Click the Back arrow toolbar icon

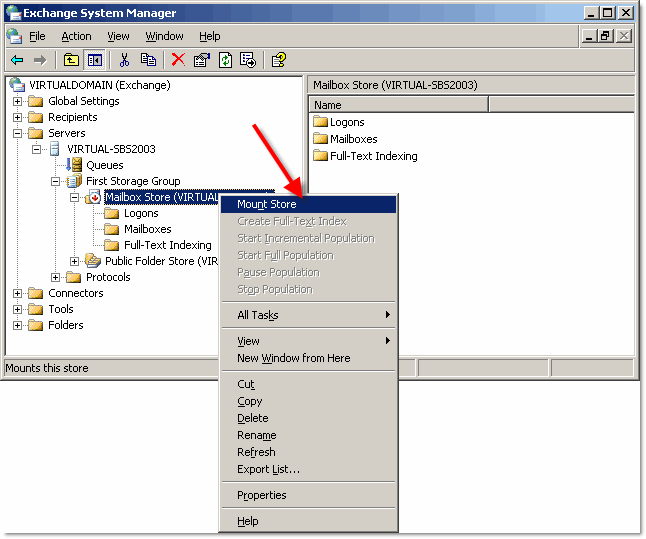pyautogui.click(x=18, y=60)
